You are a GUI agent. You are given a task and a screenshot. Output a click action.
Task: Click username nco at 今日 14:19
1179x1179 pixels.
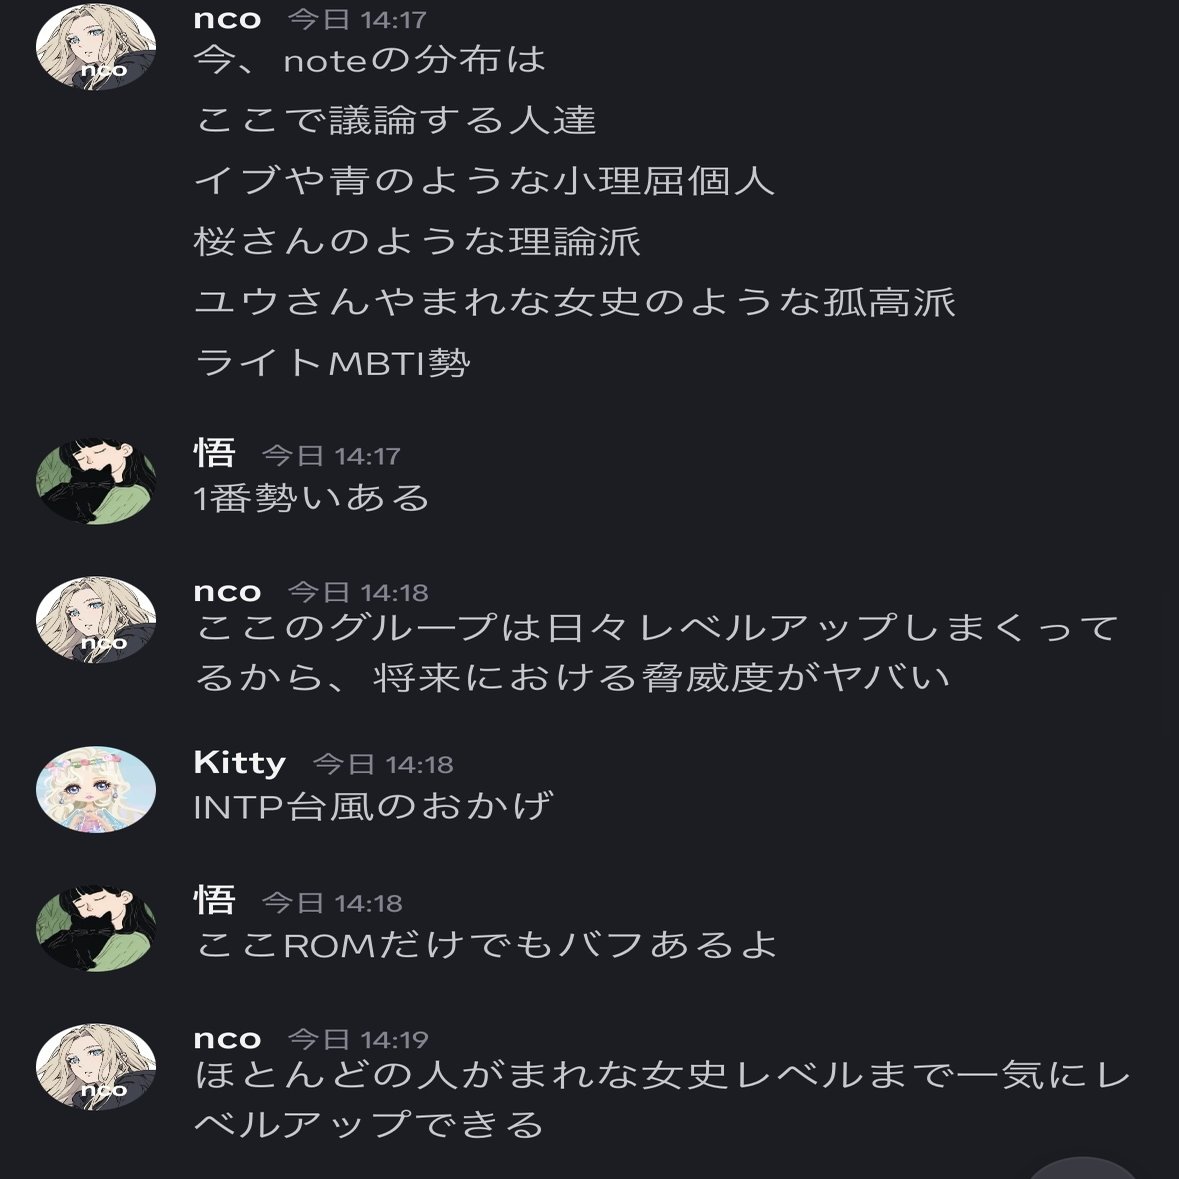227,1039
